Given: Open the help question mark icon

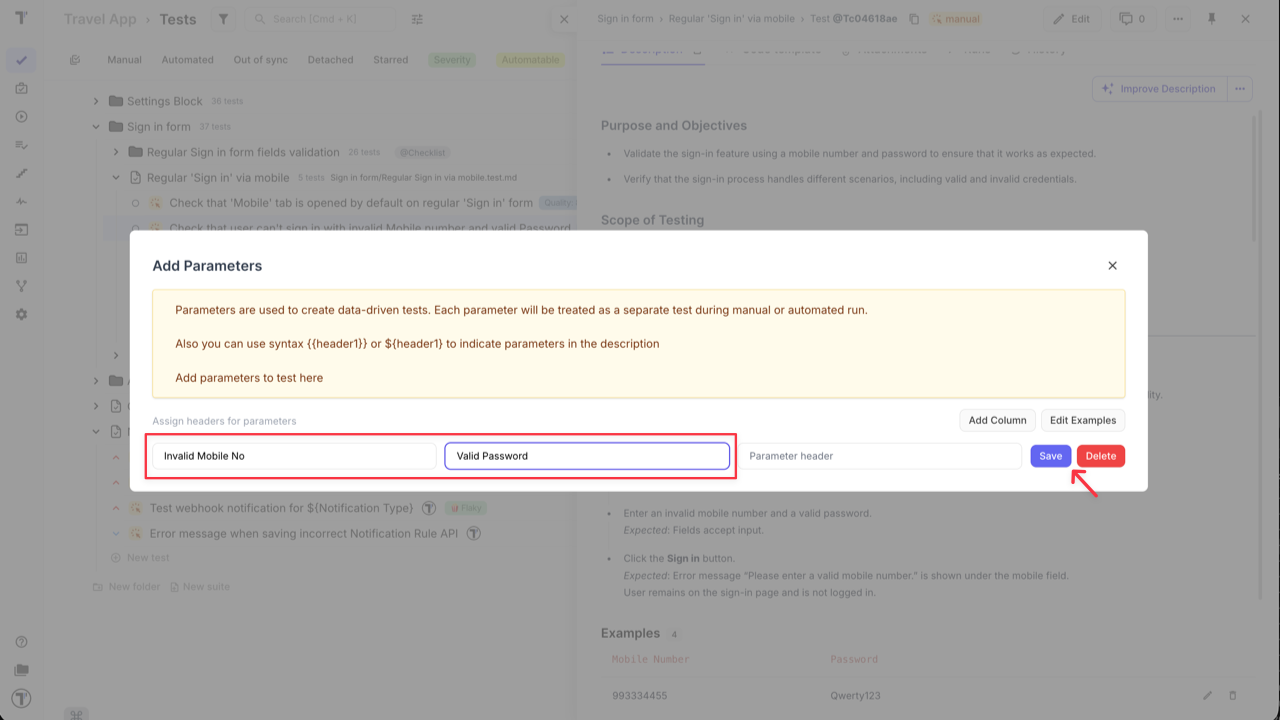Looking at the screenshot, I should (21, 643).
